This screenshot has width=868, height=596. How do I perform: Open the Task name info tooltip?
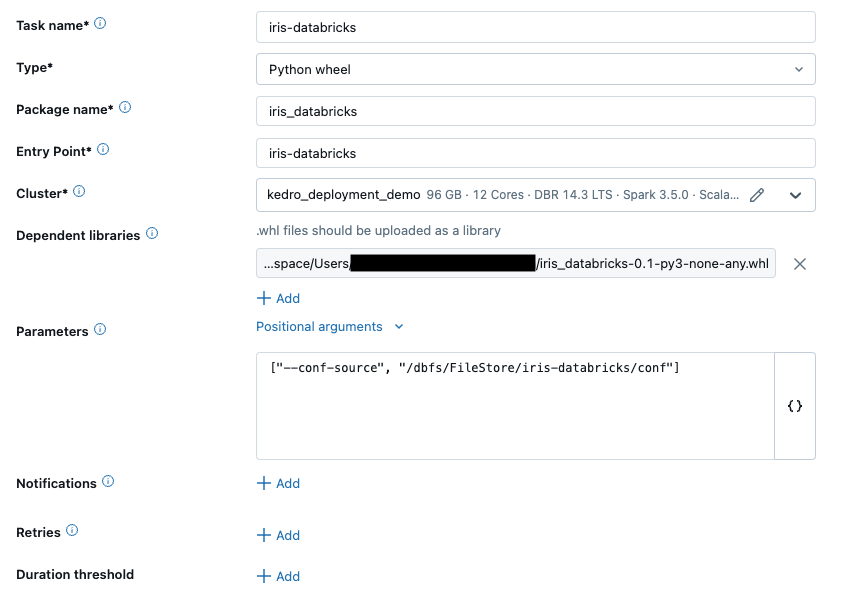point(100,24)
